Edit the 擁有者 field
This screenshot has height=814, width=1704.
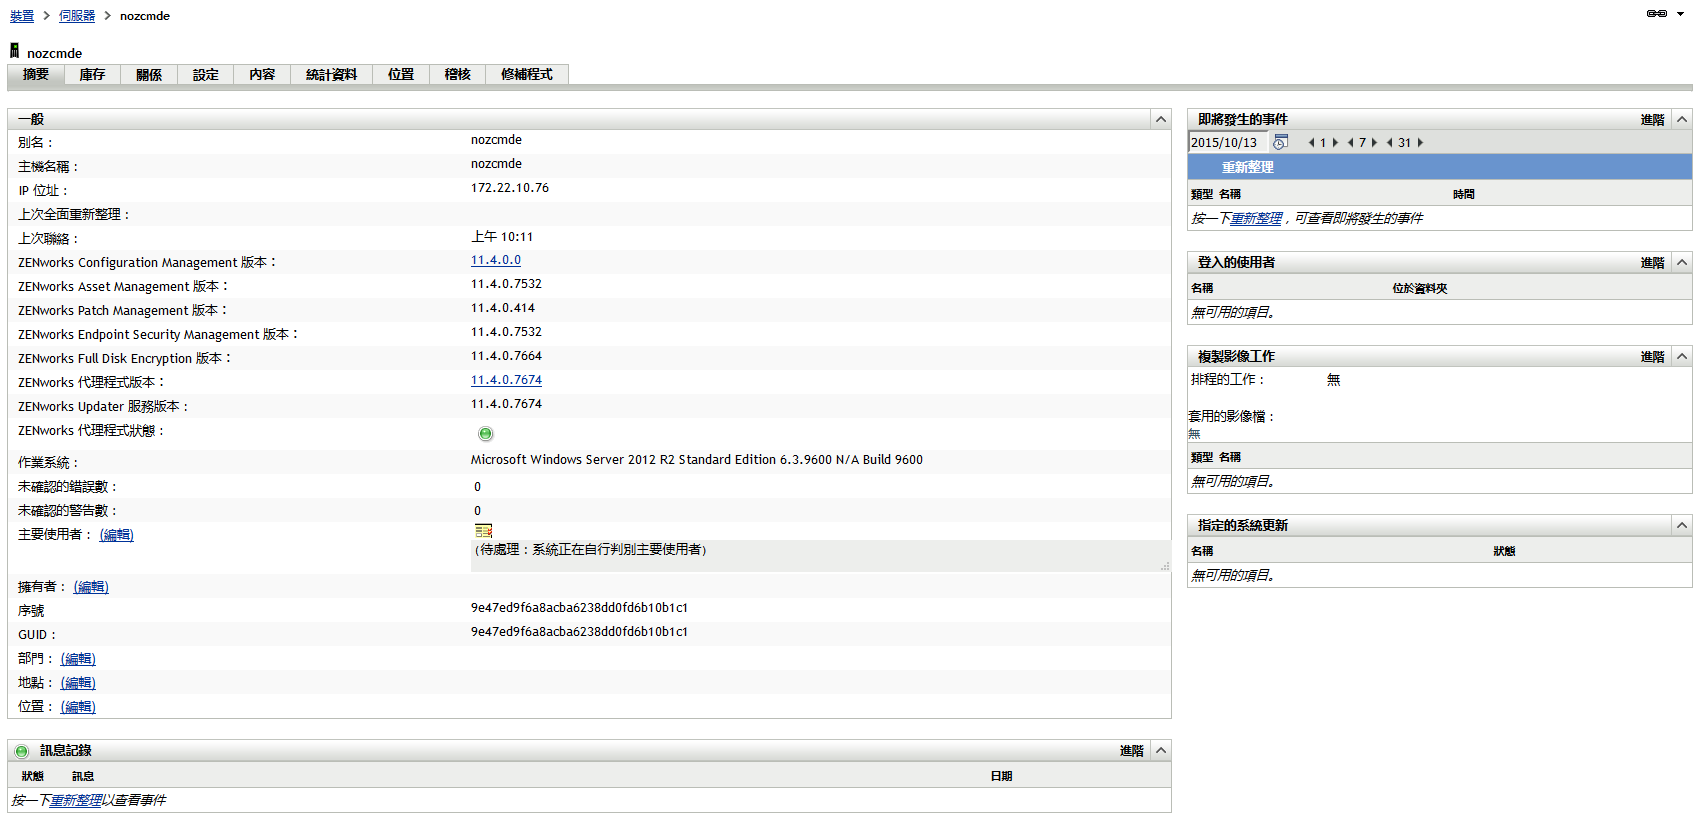pyautogui.click(x=91, y=587)
